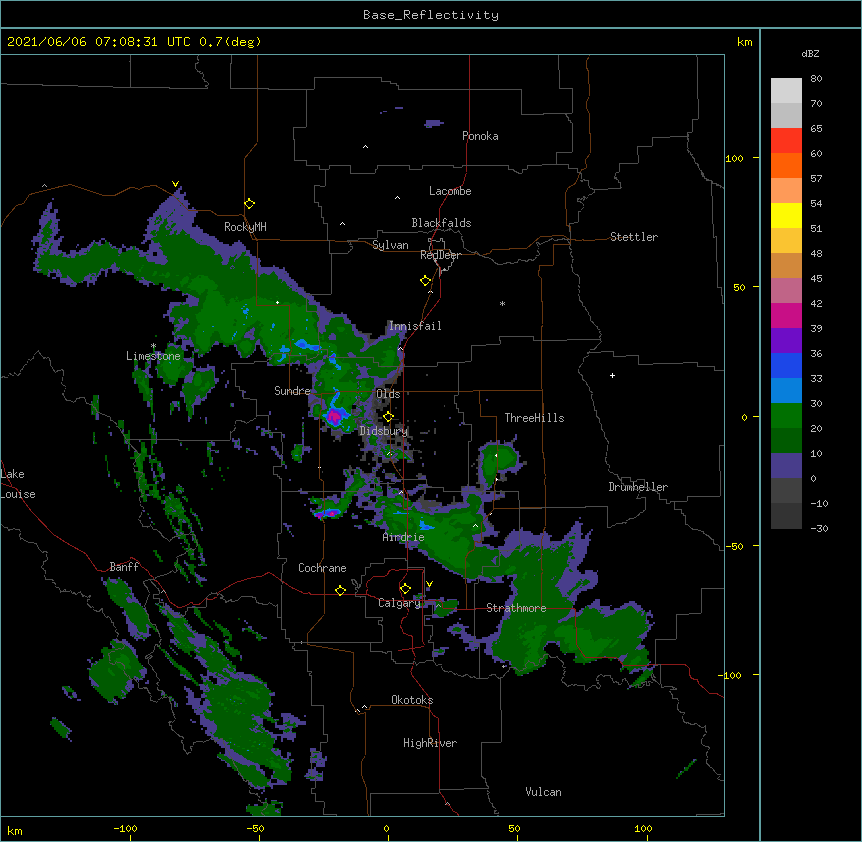Select the blue 33-36 dBZ legend swatch
This screenshot has width=862, height=842.
tap(786, 366)
